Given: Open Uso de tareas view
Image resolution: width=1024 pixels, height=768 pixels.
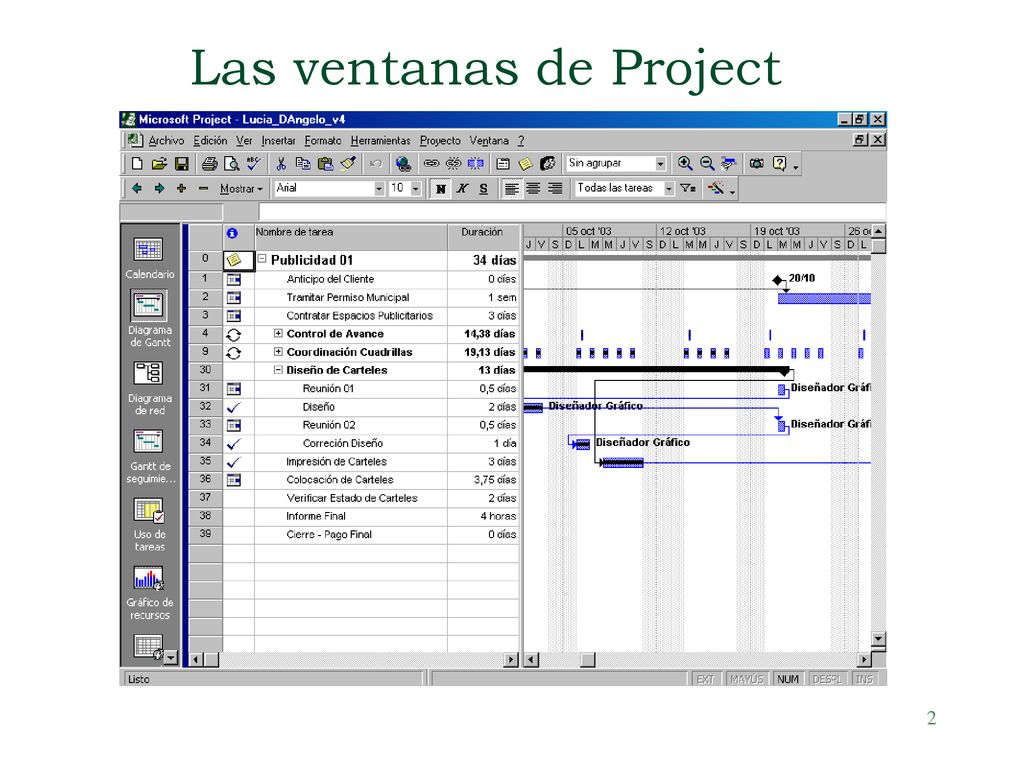Looking at the screenshot, I should point(150,524).
